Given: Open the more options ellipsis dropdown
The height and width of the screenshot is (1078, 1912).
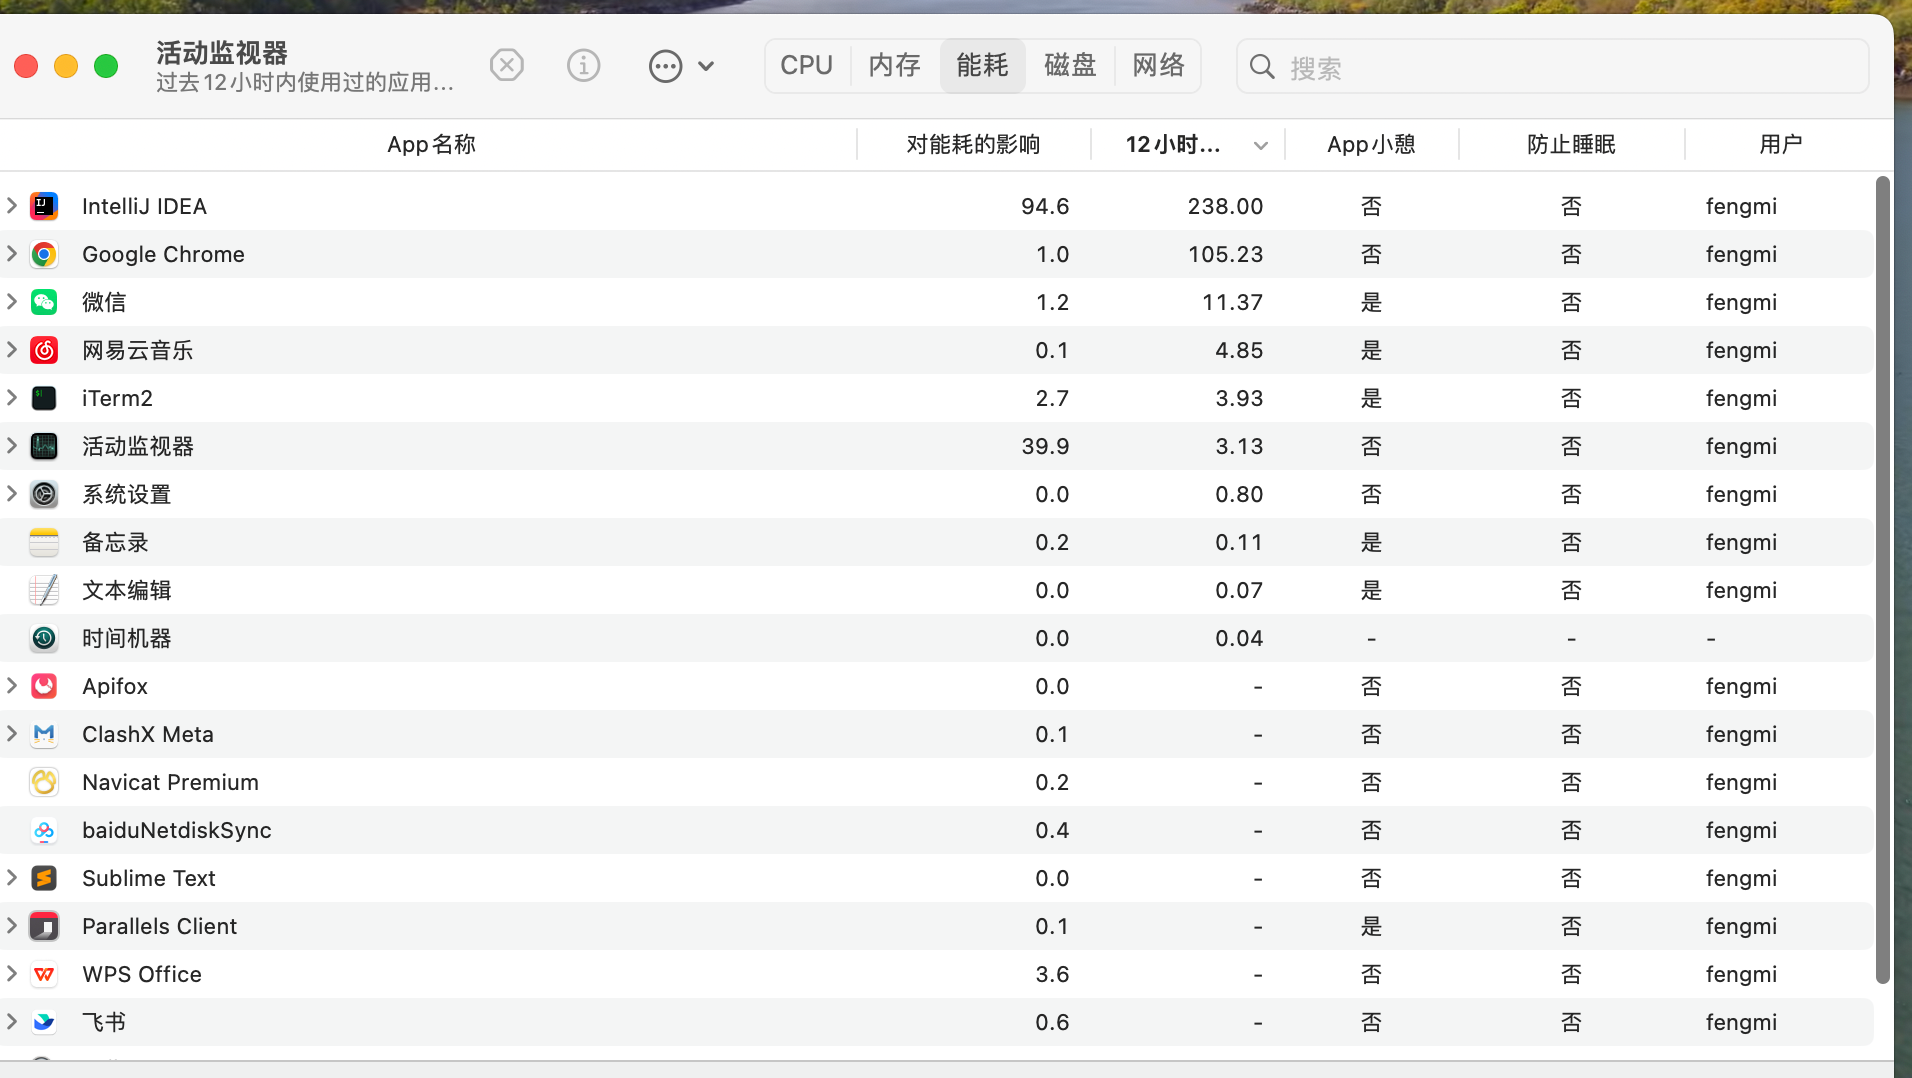Looking at the screenshot, I should pos(681,66).
